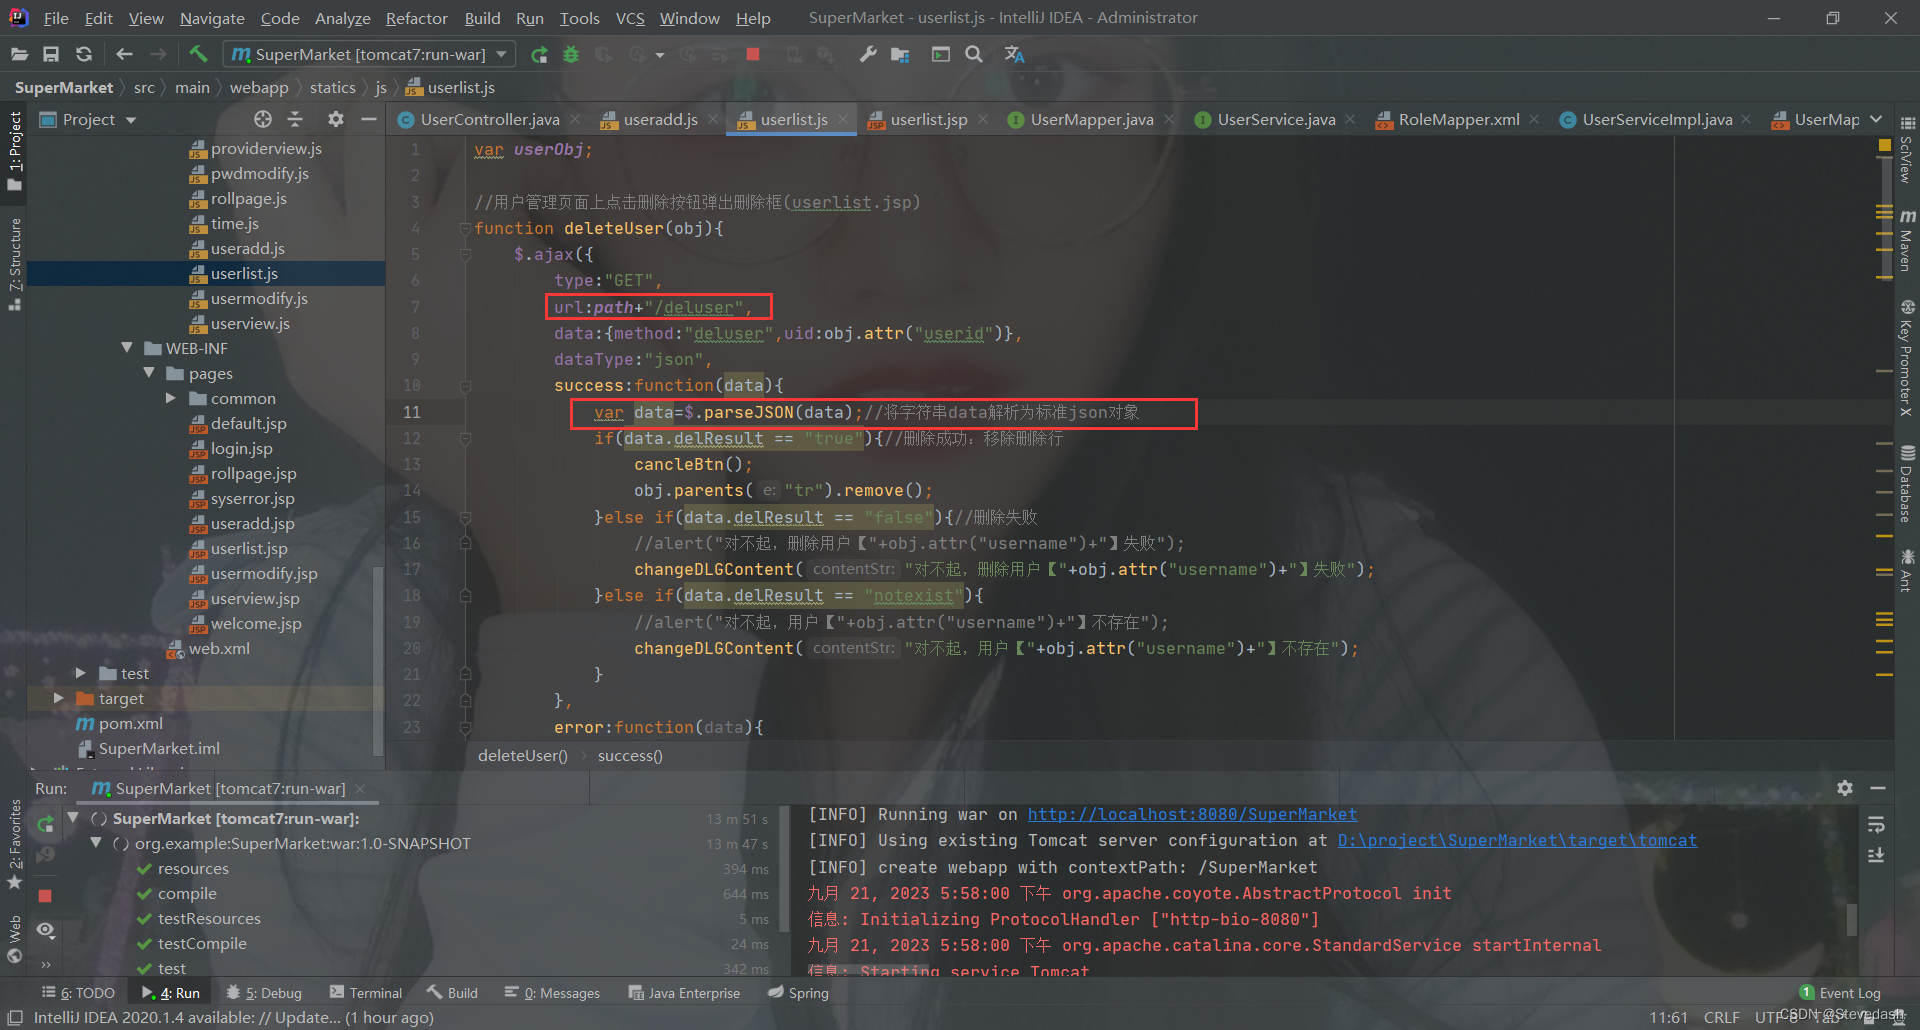Click the locate/select opened file target icon
1920x1030 pixels.
pyautogui.click(x=262, y=119)
